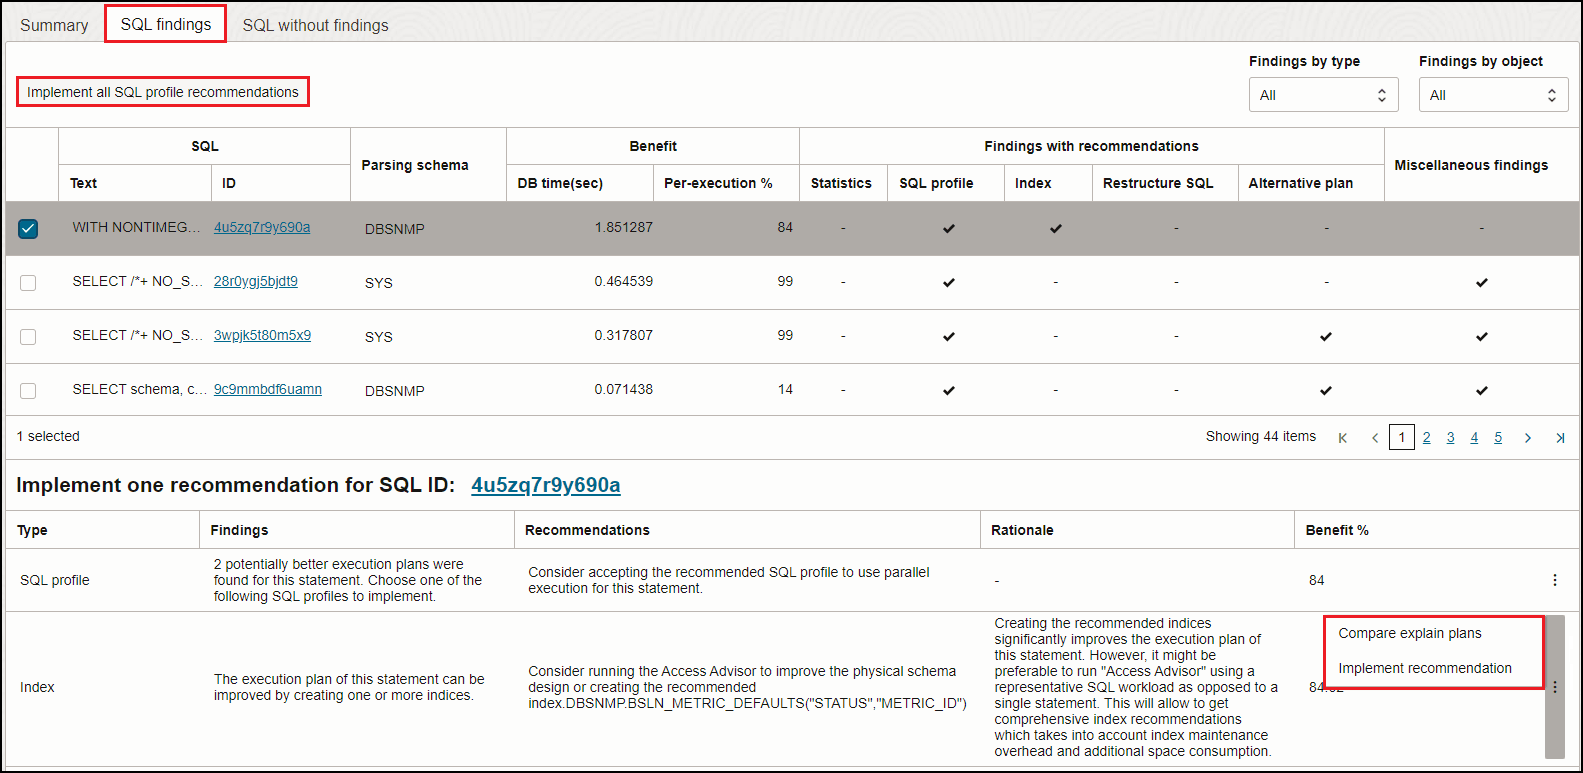
Task: Tick checkbox for SQL 9c9mmbdf6uamn row
Action: 28,391
